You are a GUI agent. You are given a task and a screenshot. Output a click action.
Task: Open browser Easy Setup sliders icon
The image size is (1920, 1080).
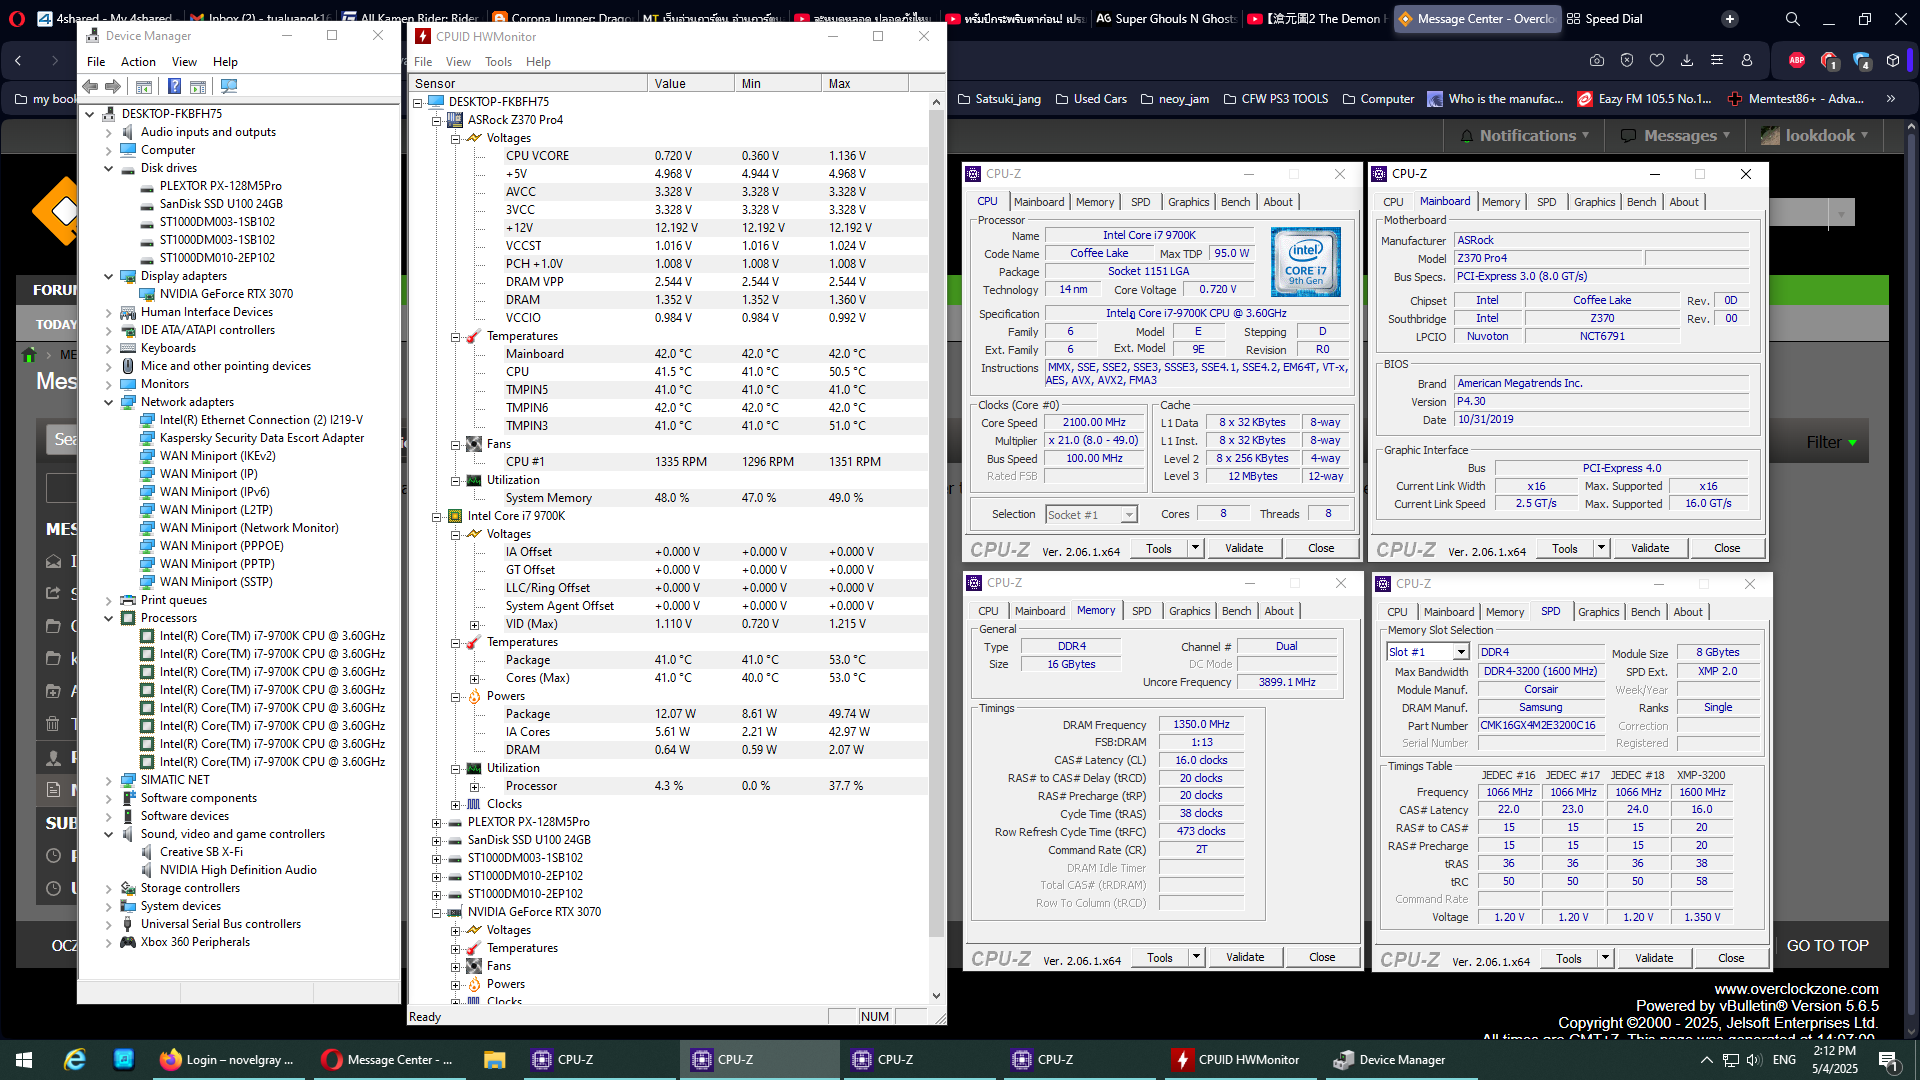coord(1717,61)
